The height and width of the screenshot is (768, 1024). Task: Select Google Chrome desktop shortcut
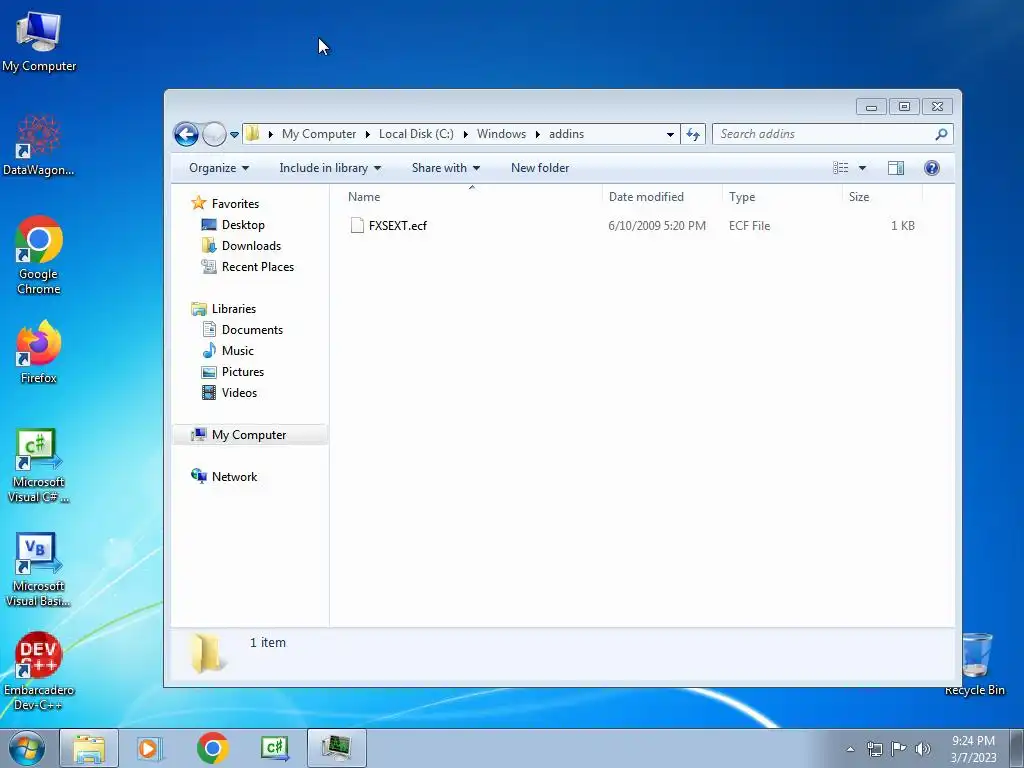click(39, 255)
